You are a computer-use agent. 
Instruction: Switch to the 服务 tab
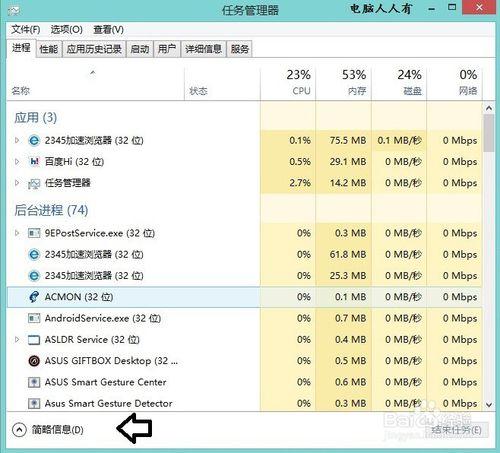(239, 49)
